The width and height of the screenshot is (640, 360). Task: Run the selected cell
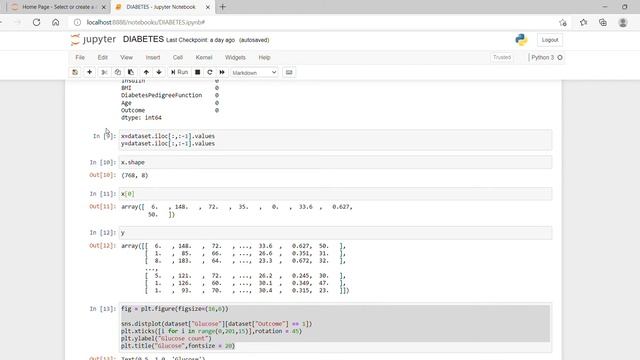coord(179,72)
